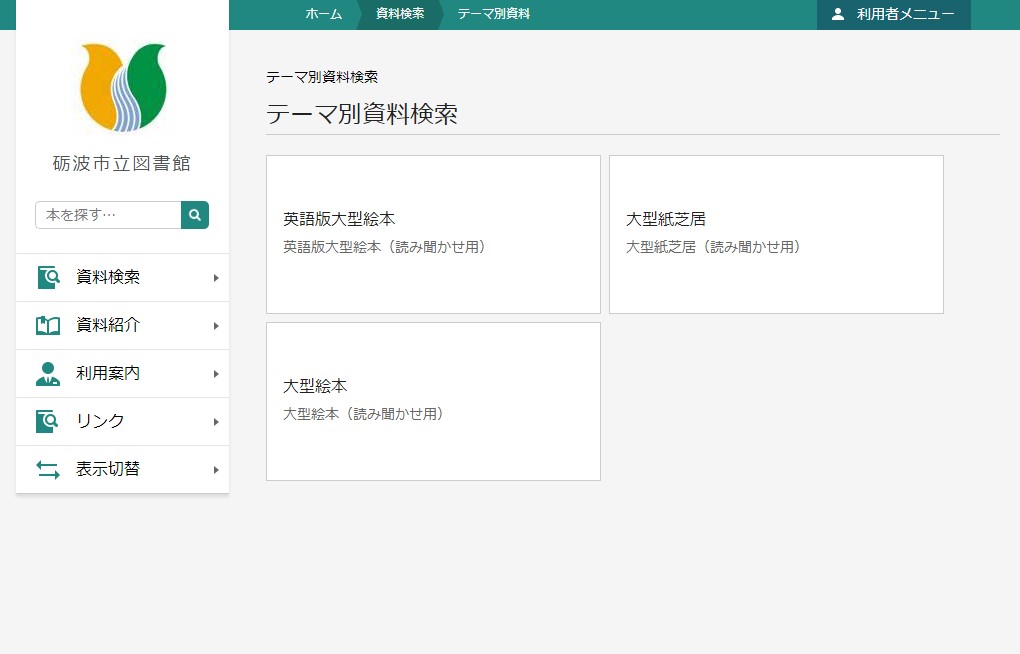The width and height of the screenshot is (1020, 654).
Task: Click the 資料紹介 open-book icon
Action: 47,325
